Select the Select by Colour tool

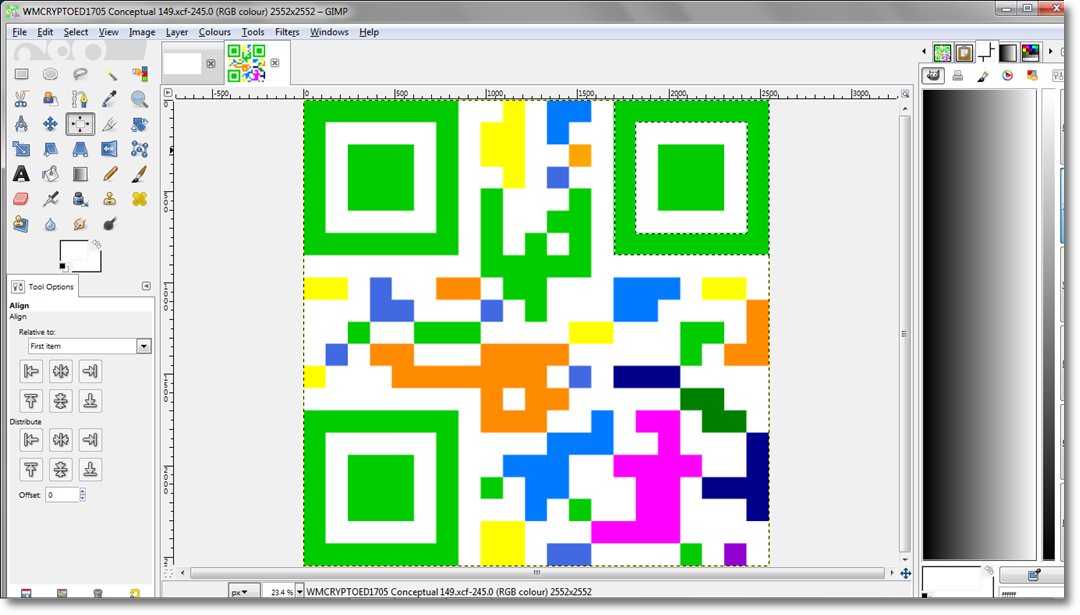pos(139,74)
